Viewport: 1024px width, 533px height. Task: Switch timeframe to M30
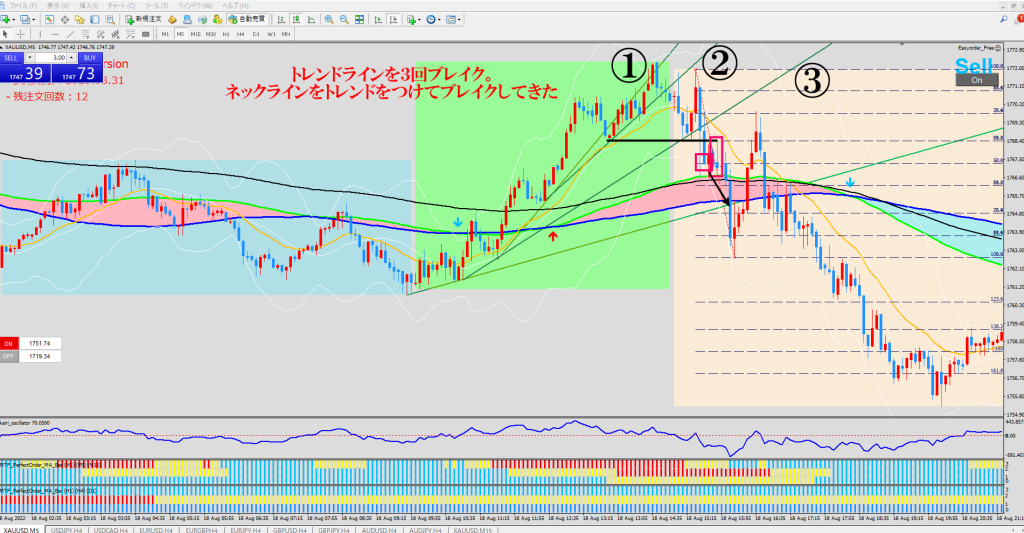(x=210, y=34)
